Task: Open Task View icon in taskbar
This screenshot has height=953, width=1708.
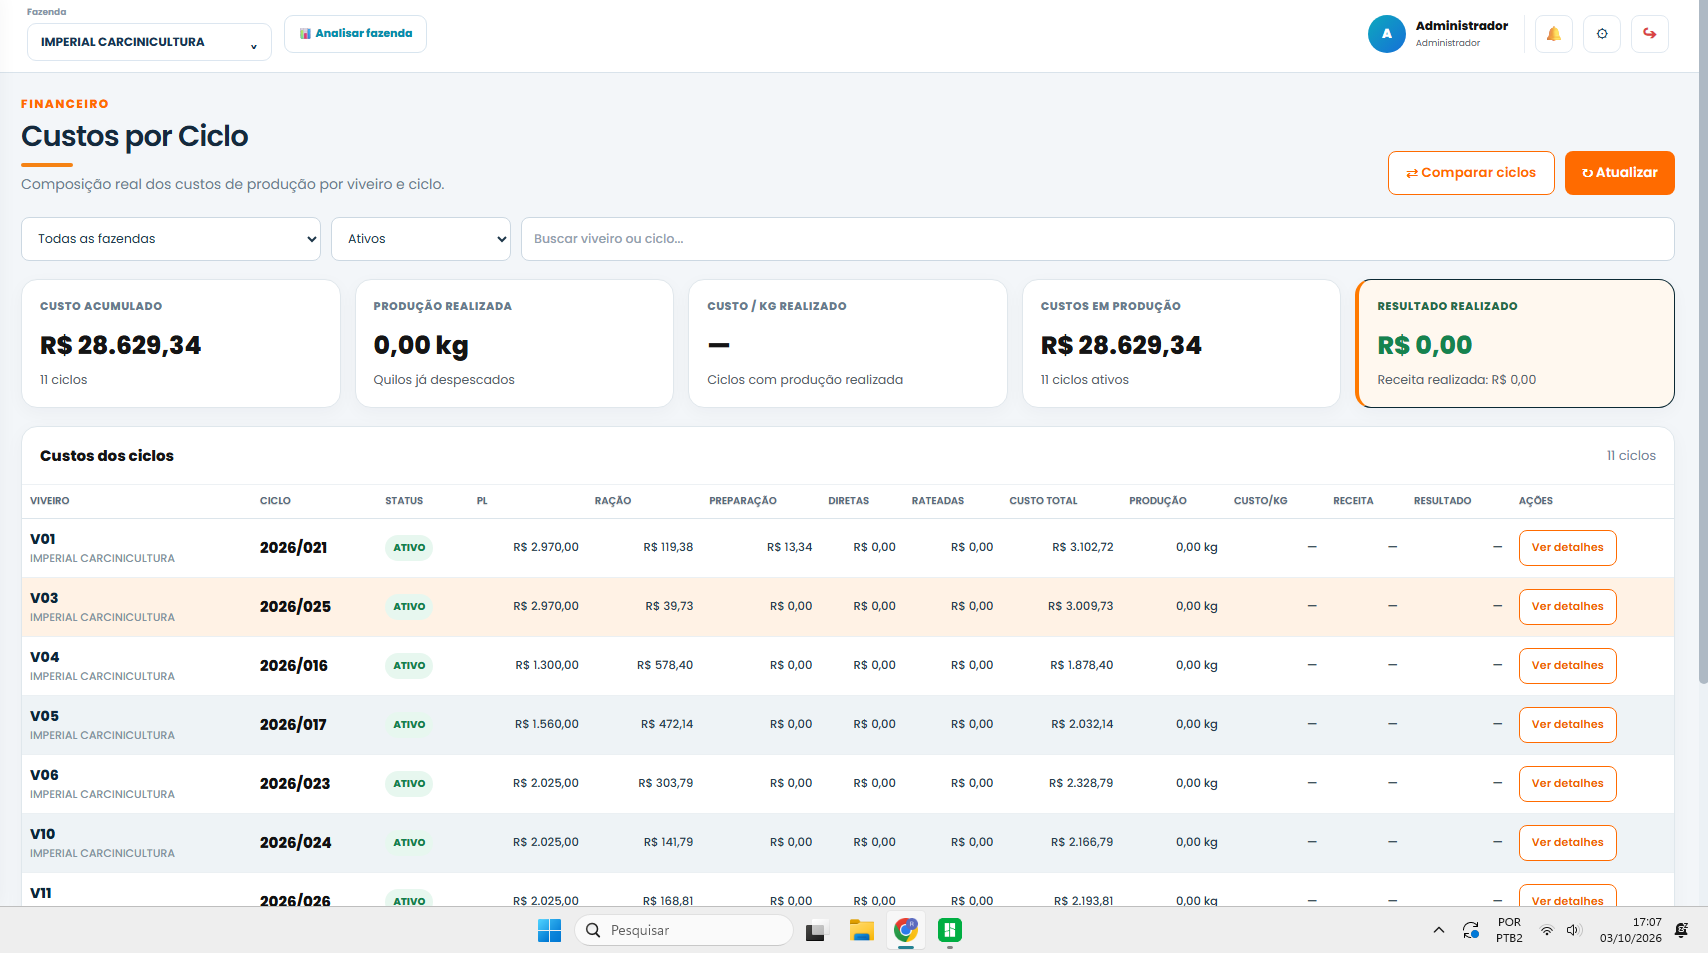Action: 818,930
